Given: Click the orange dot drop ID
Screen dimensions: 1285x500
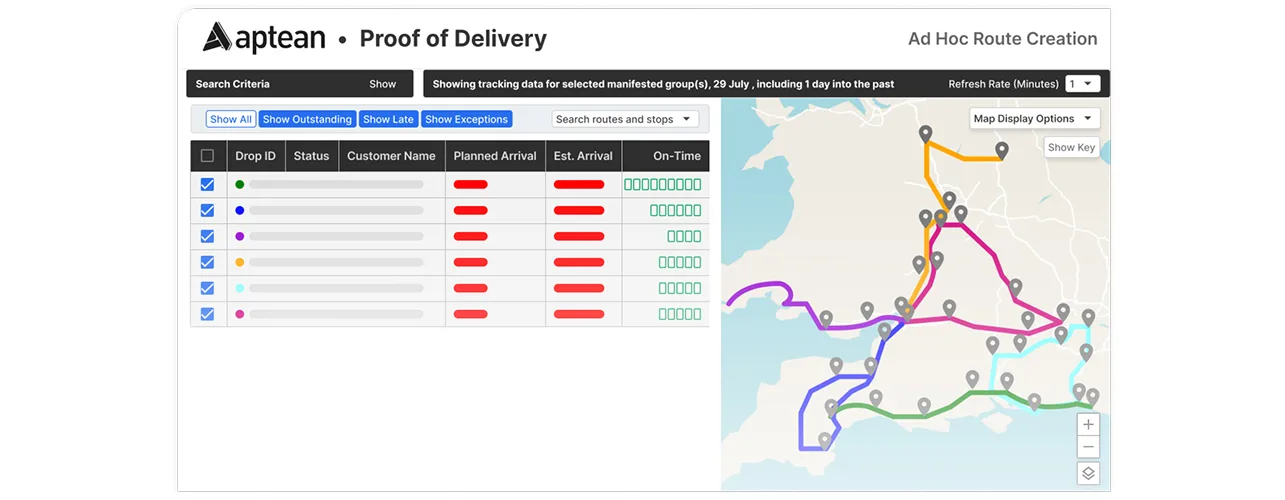Looking at the screenshot, I should tap(239, 262).
